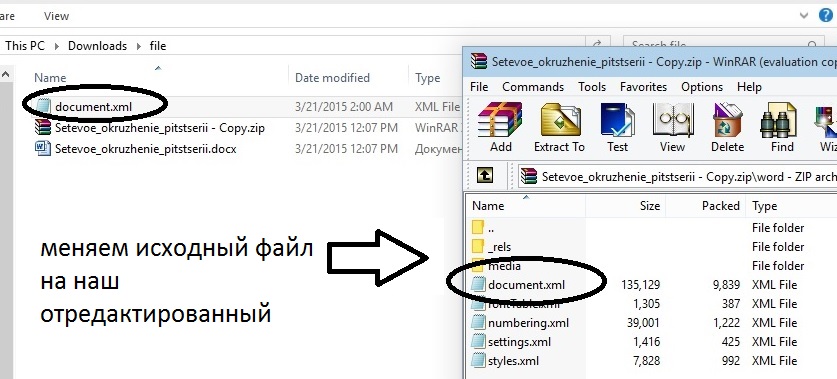Expand the arrow after This PC breadcrumb
The image size is (837, 379).
(x=57, y=46)
